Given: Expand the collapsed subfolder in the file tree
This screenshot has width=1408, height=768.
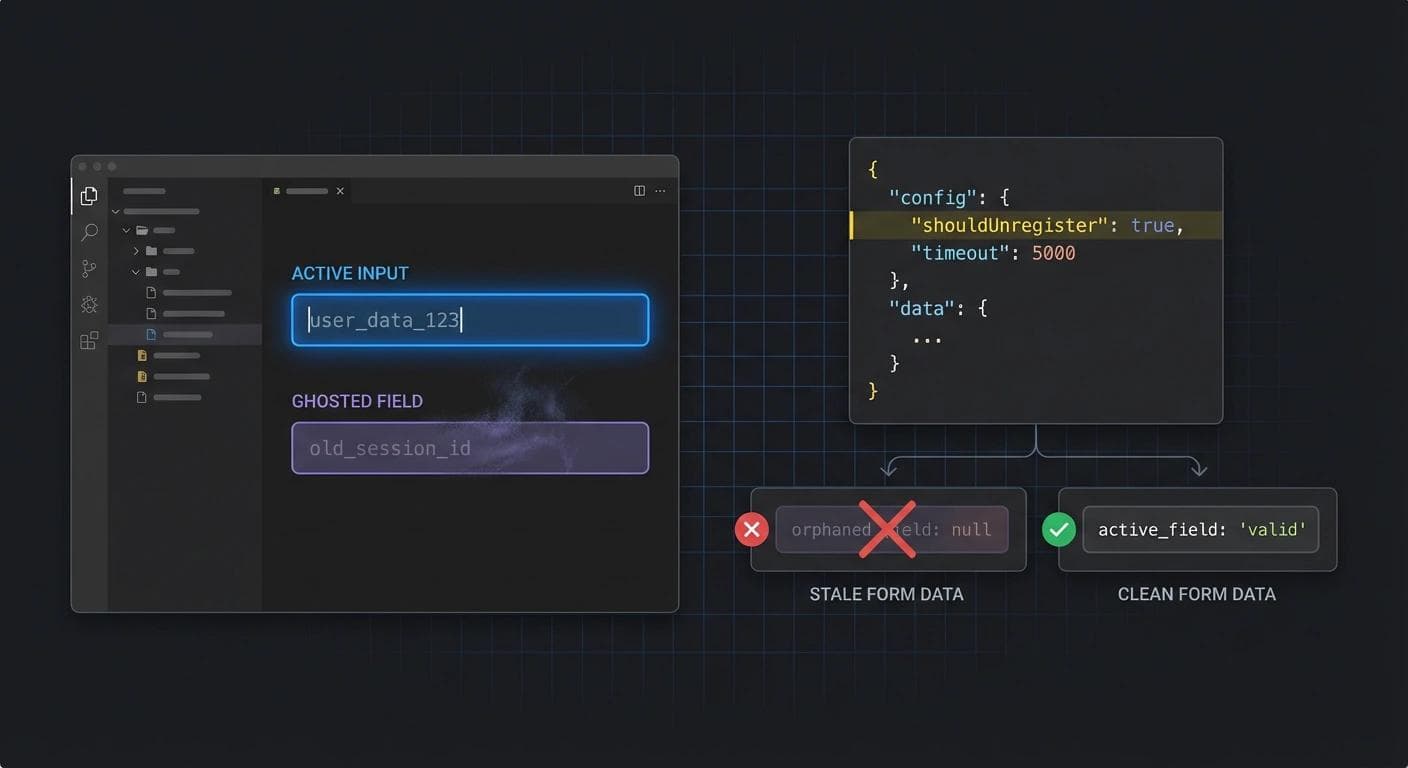Looking at the screenshot, I should [x=137, y=250].
